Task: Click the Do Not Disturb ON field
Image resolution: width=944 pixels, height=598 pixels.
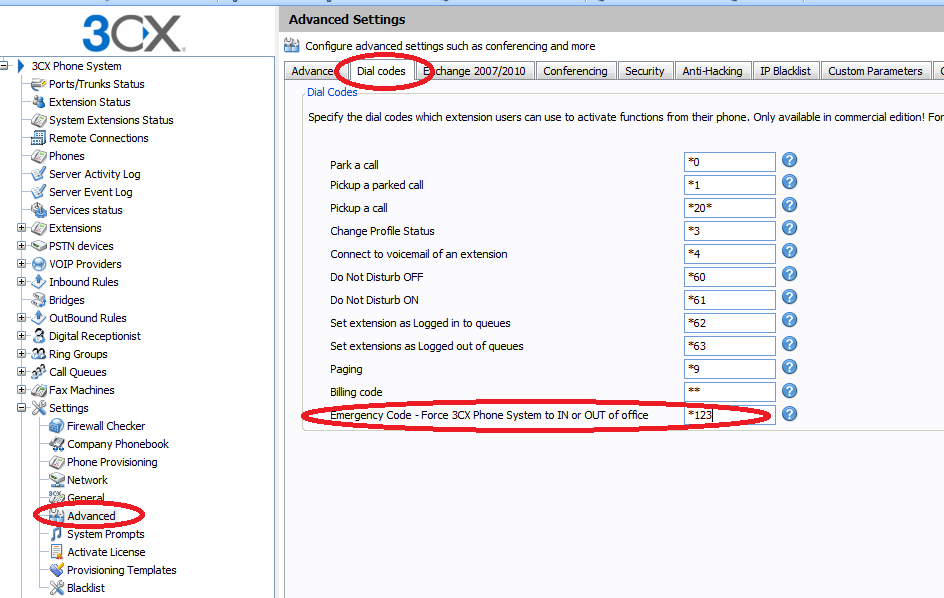Action: (x=730, y=300)
